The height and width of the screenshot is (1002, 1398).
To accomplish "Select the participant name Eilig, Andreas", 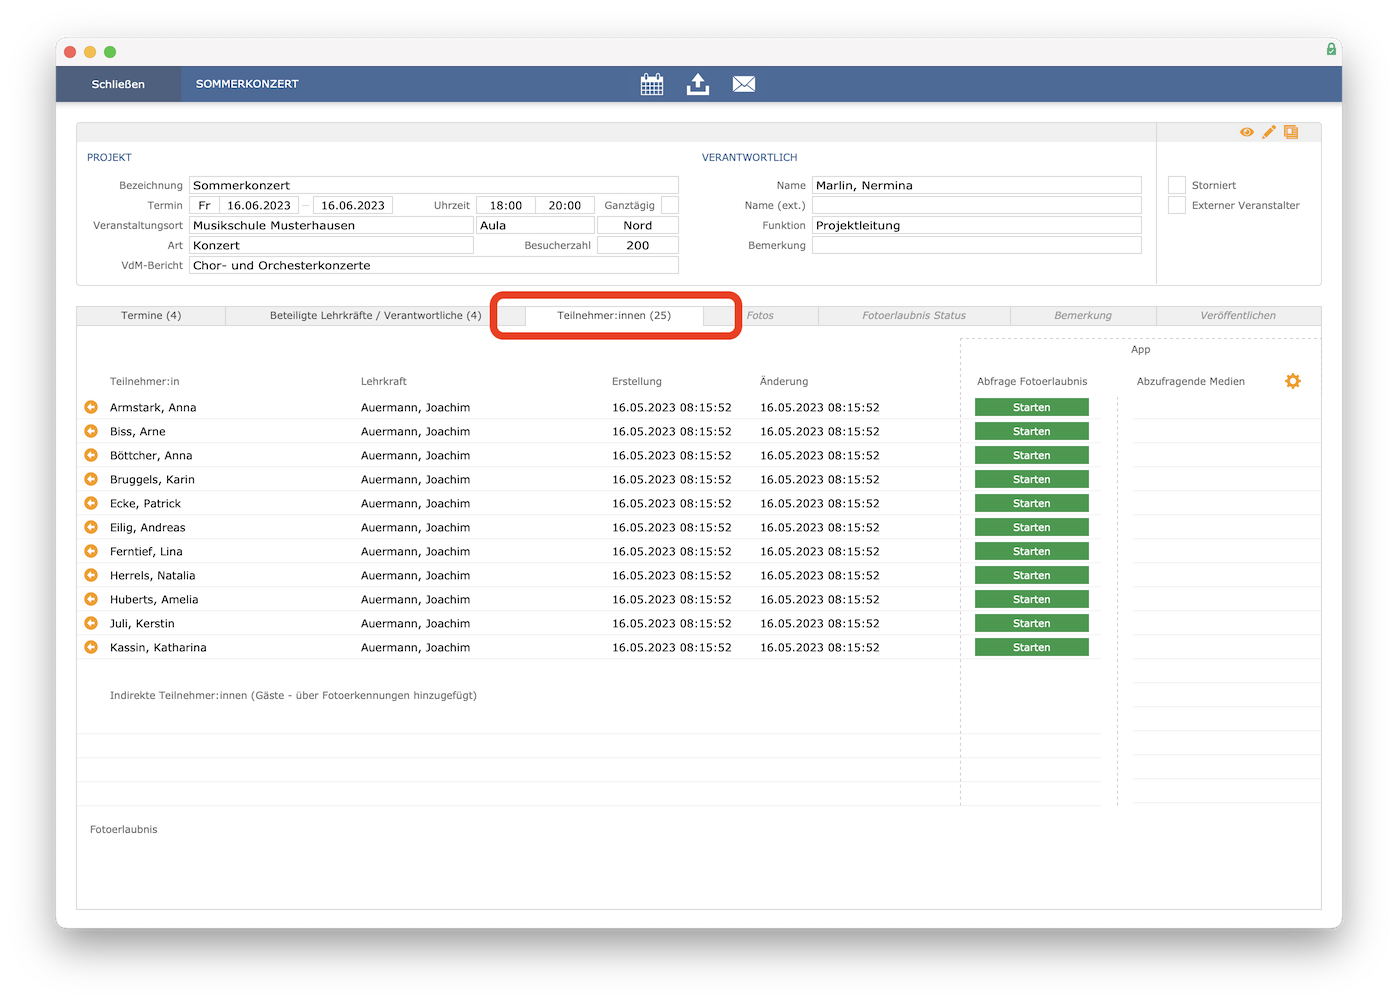I will 148,527.
